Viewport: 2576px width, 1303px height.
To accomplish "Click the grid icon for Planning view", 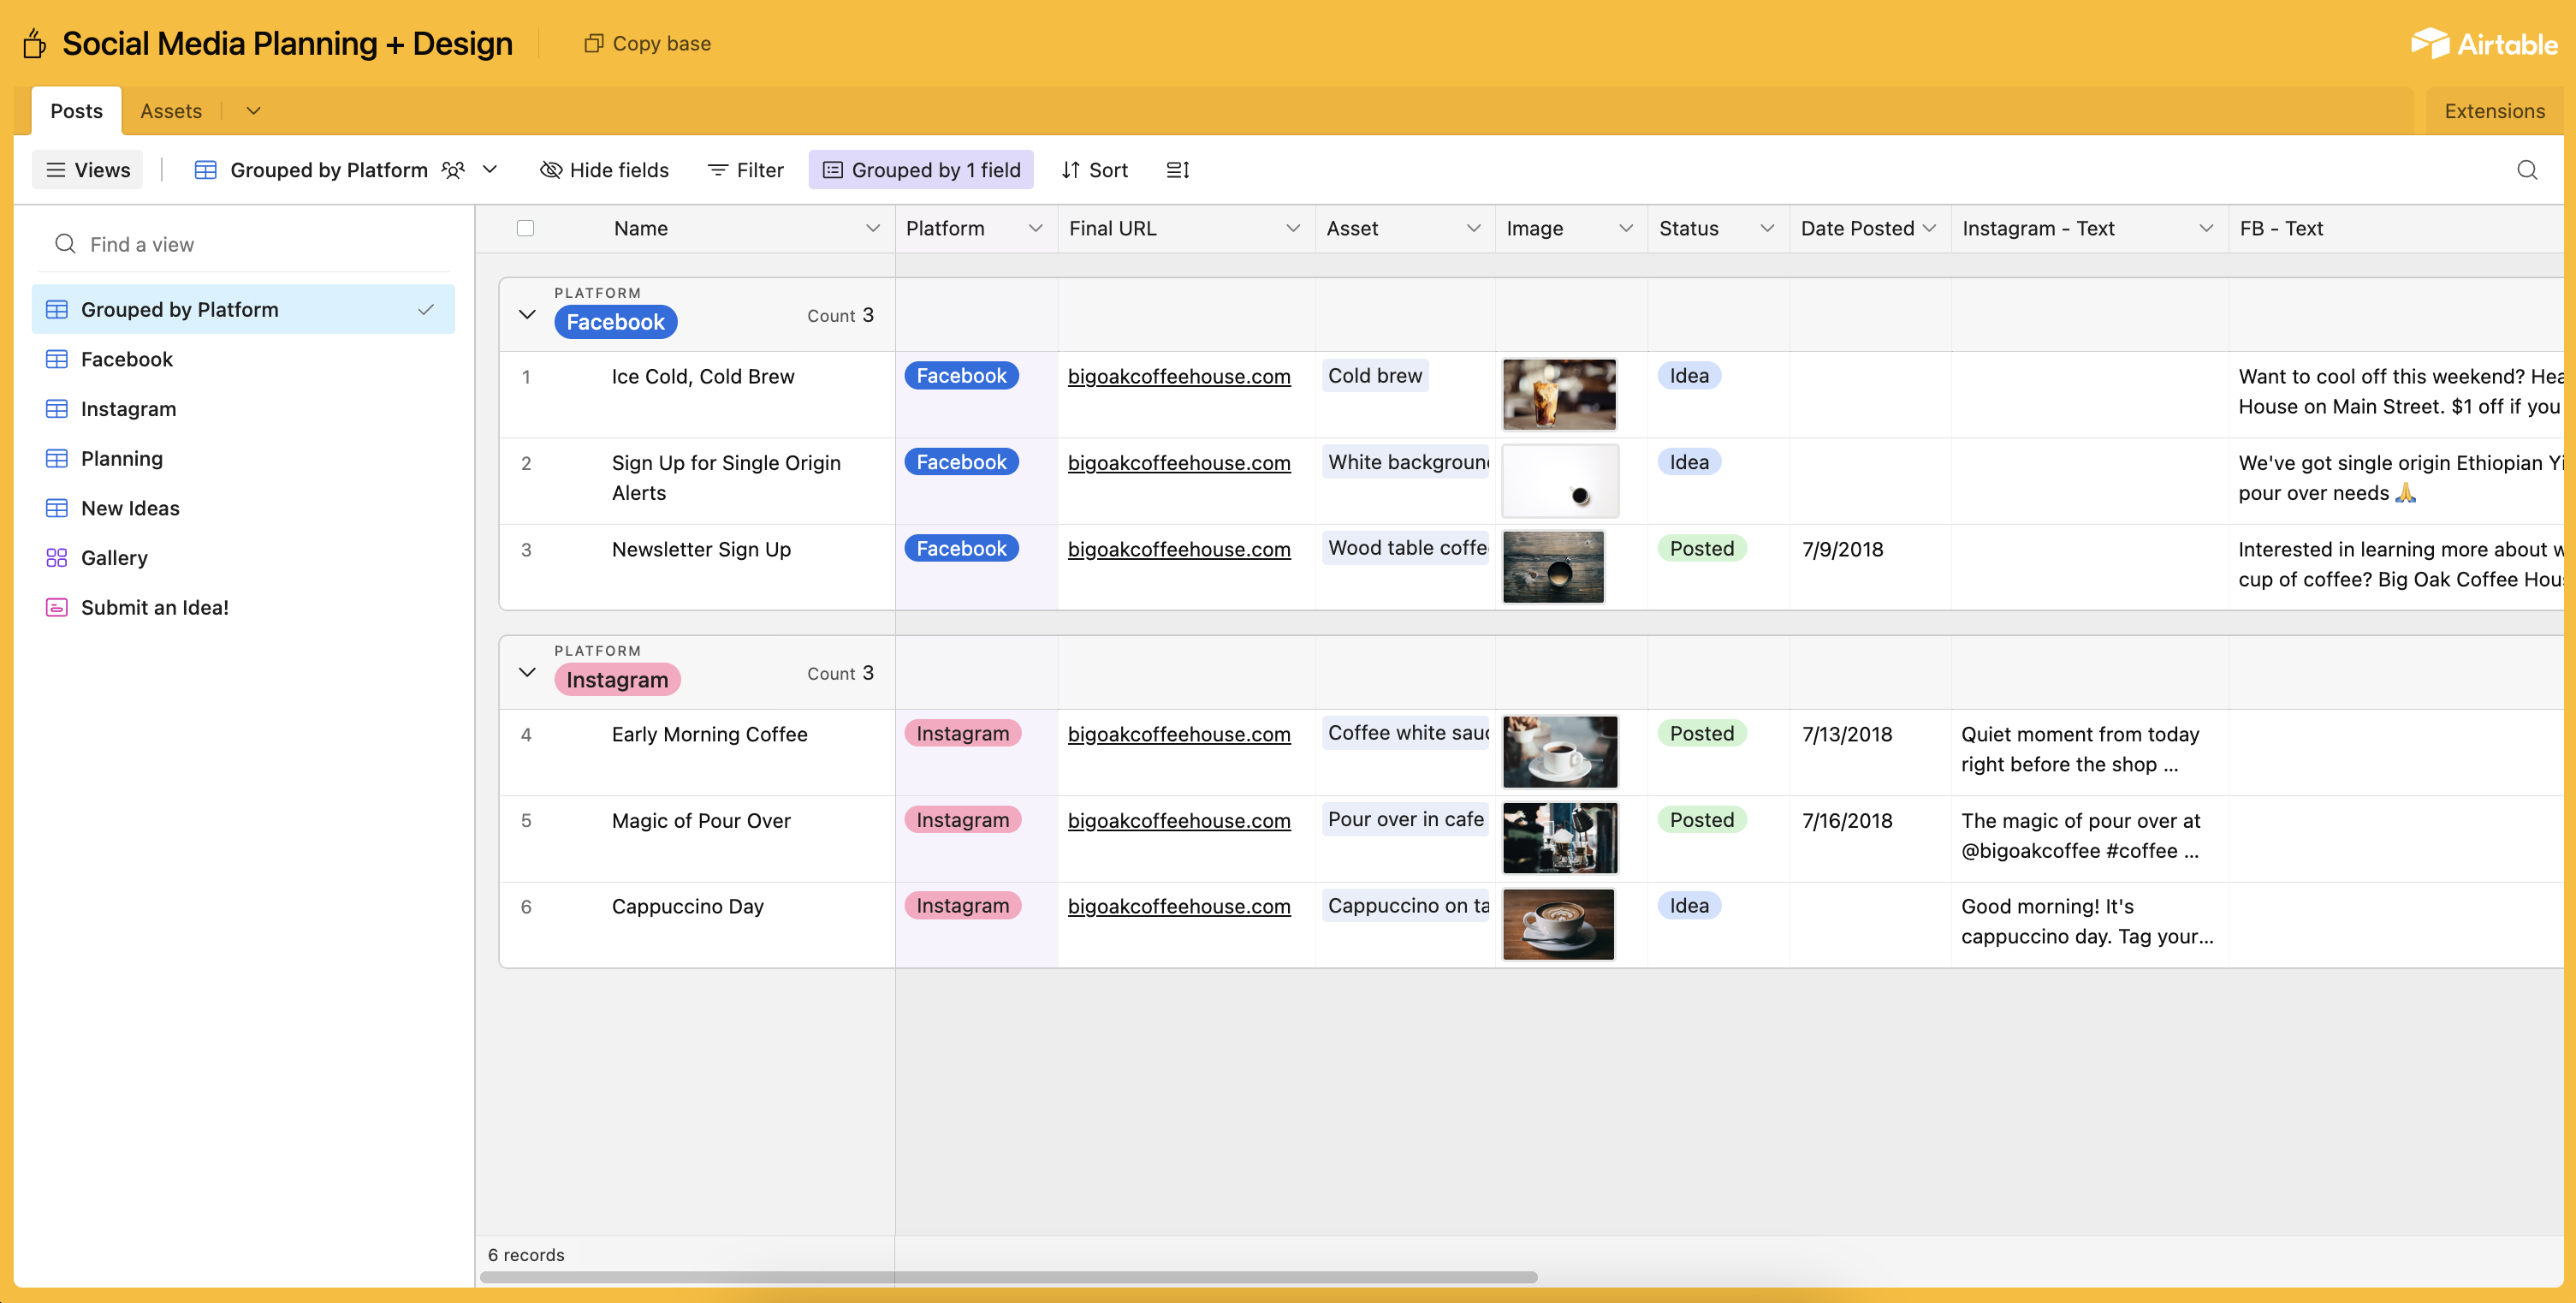I will (x=57, y=459).
